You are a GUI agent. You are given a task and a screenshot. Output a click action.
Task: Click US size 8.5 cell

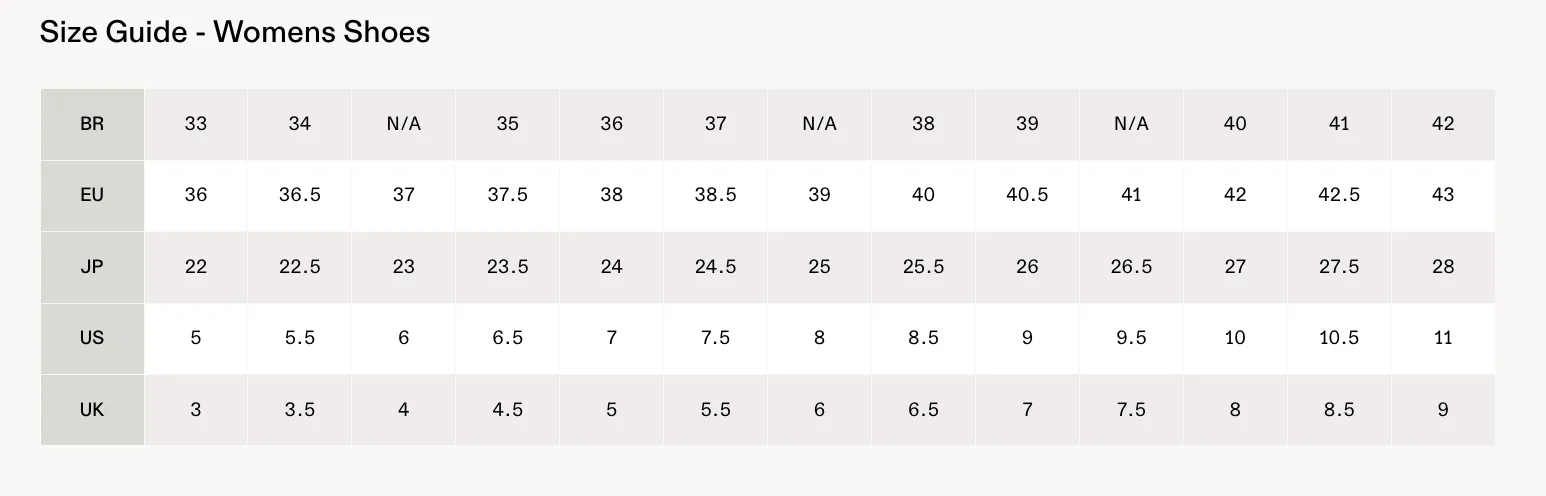[924, 338]
